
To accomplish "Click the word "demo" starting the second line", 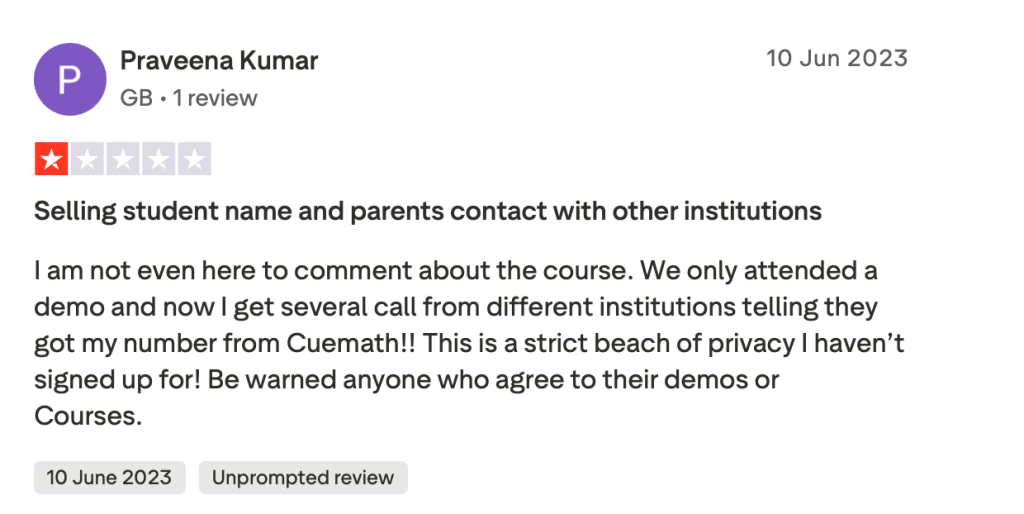I will (x=68, y=307).
